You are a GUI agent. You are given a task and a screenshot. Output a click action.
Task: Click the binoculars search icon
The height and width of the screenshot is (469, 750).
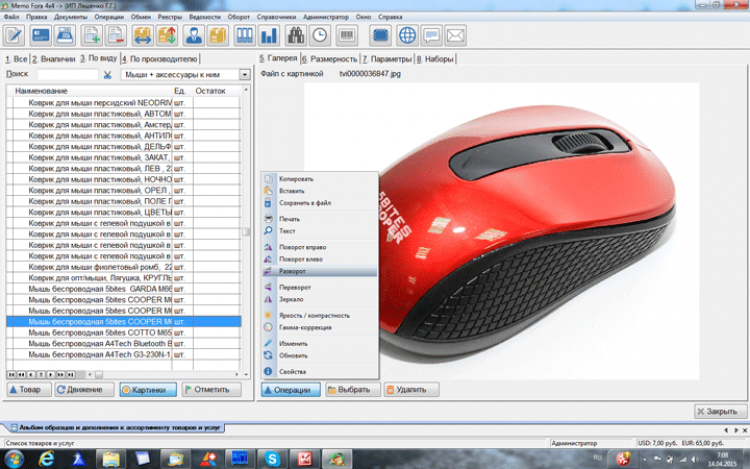(x=296, y=36)
